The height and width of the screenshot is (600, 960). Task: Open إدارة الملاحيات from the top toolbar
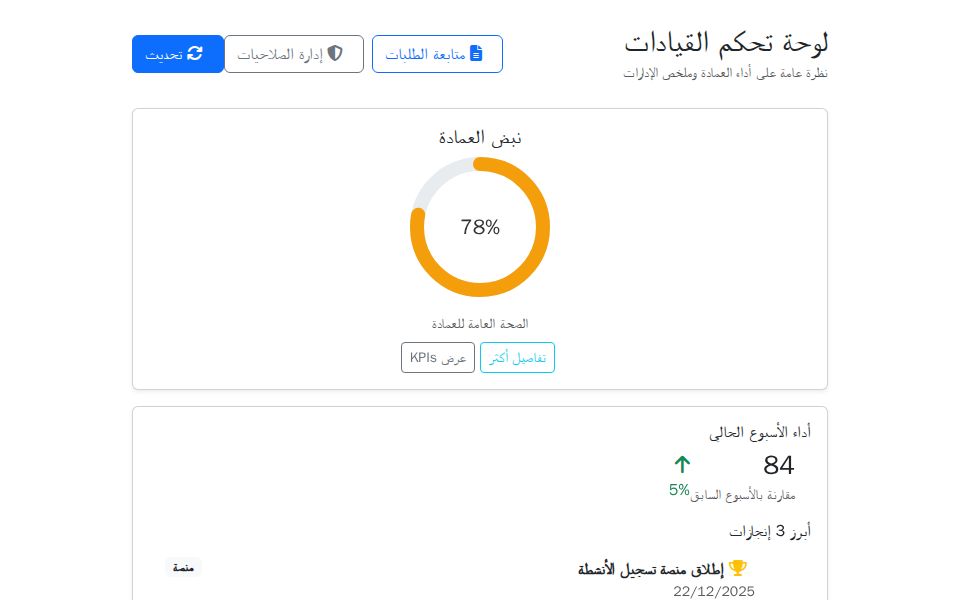[x=293, y=53]
